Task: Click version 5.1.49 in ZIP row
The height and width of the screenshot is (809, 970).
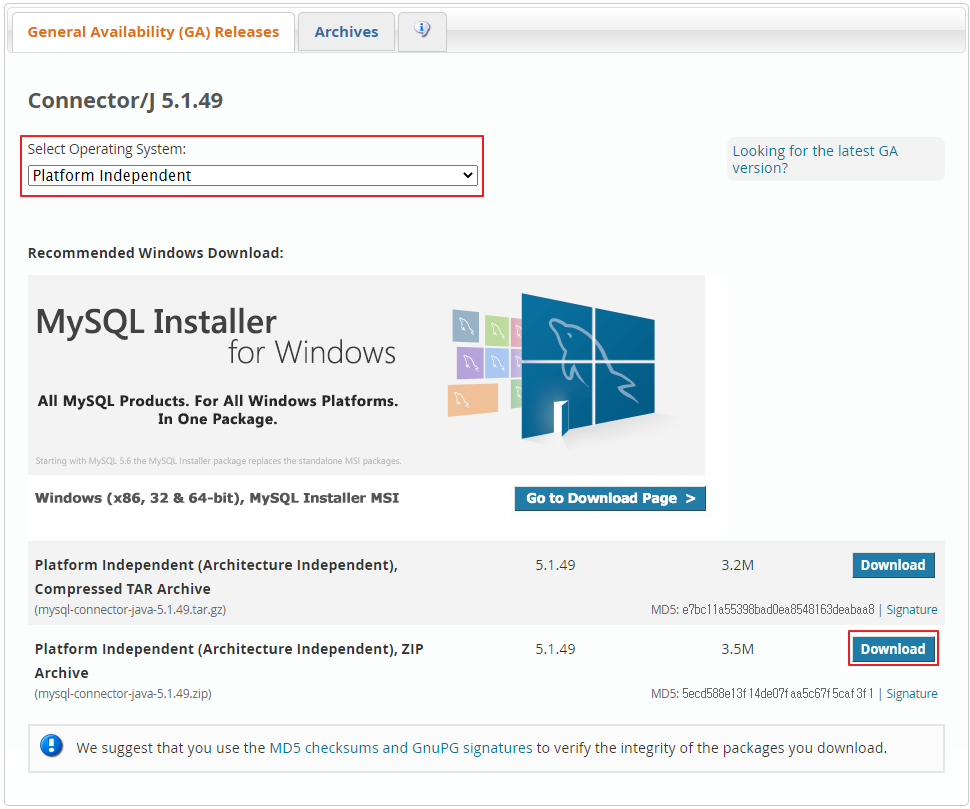Action: pyautogui.click(x=555, y=649)
